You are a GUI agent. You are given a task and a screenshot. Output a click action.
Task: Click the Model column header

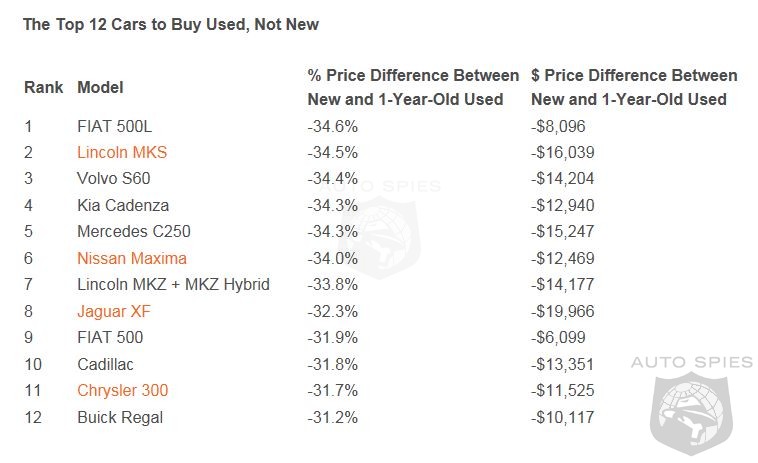tap(100, 88)
